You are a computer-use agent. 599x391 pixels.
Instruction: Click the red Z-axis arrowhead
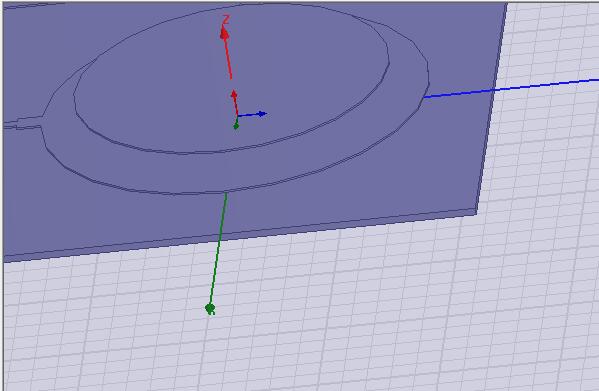225,33
